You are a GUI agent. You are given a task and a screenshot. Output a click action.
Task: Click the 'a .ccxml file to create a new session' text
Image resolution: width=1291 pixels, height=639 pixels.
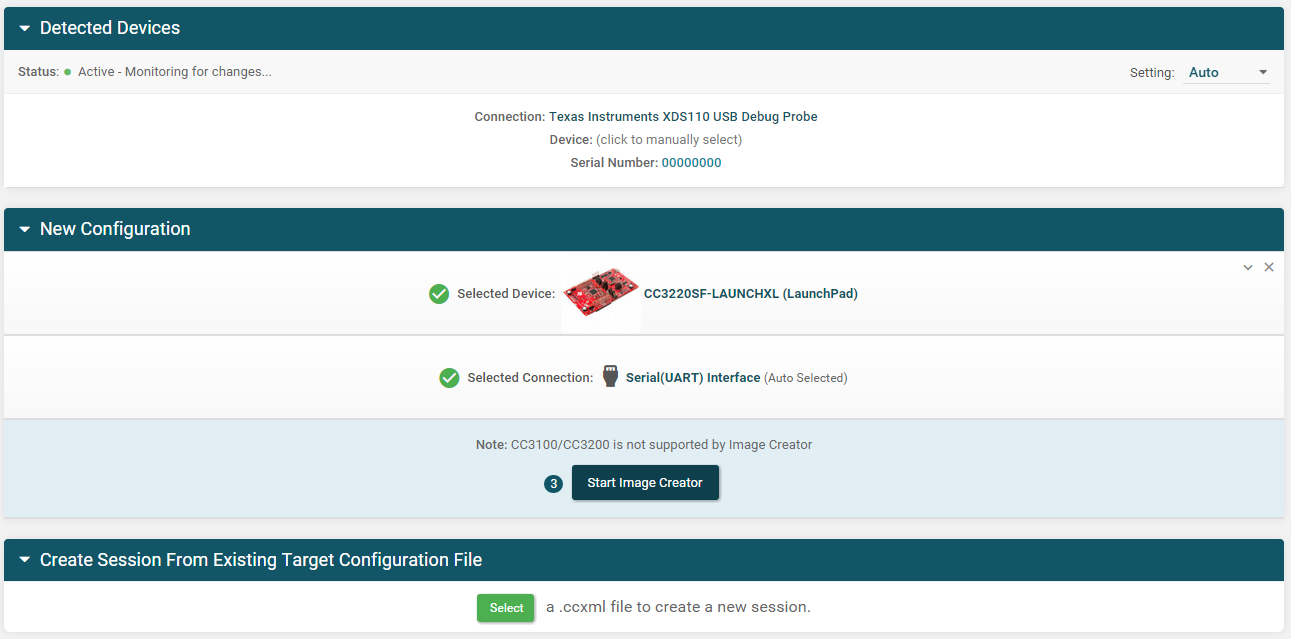point(678,607)
